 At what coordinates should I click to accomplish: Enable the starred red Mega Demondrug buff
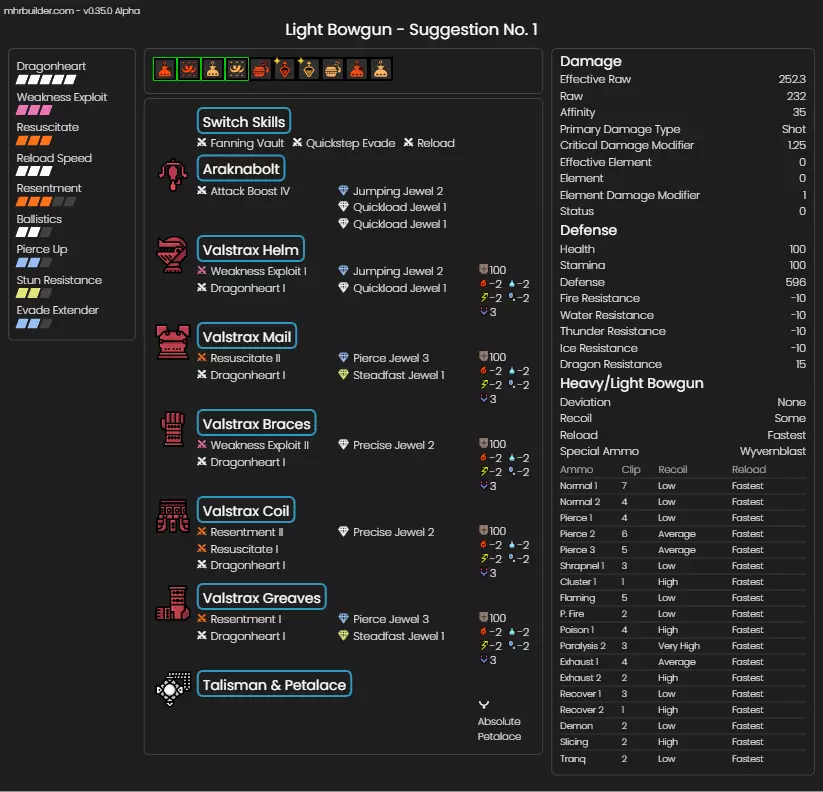284,69
